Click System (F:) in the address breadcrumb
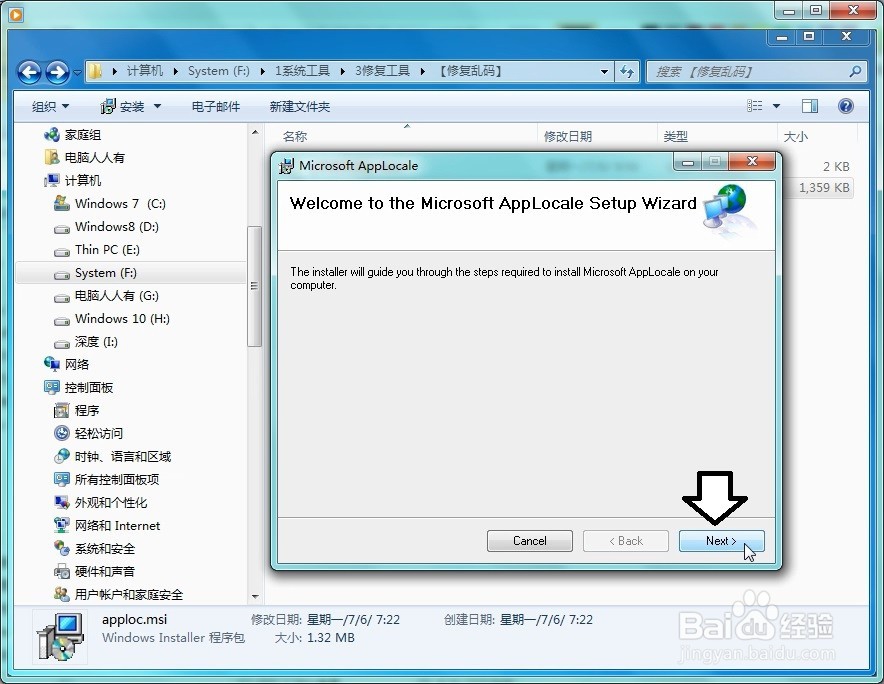Screen dimensions: 884x684 219,71
